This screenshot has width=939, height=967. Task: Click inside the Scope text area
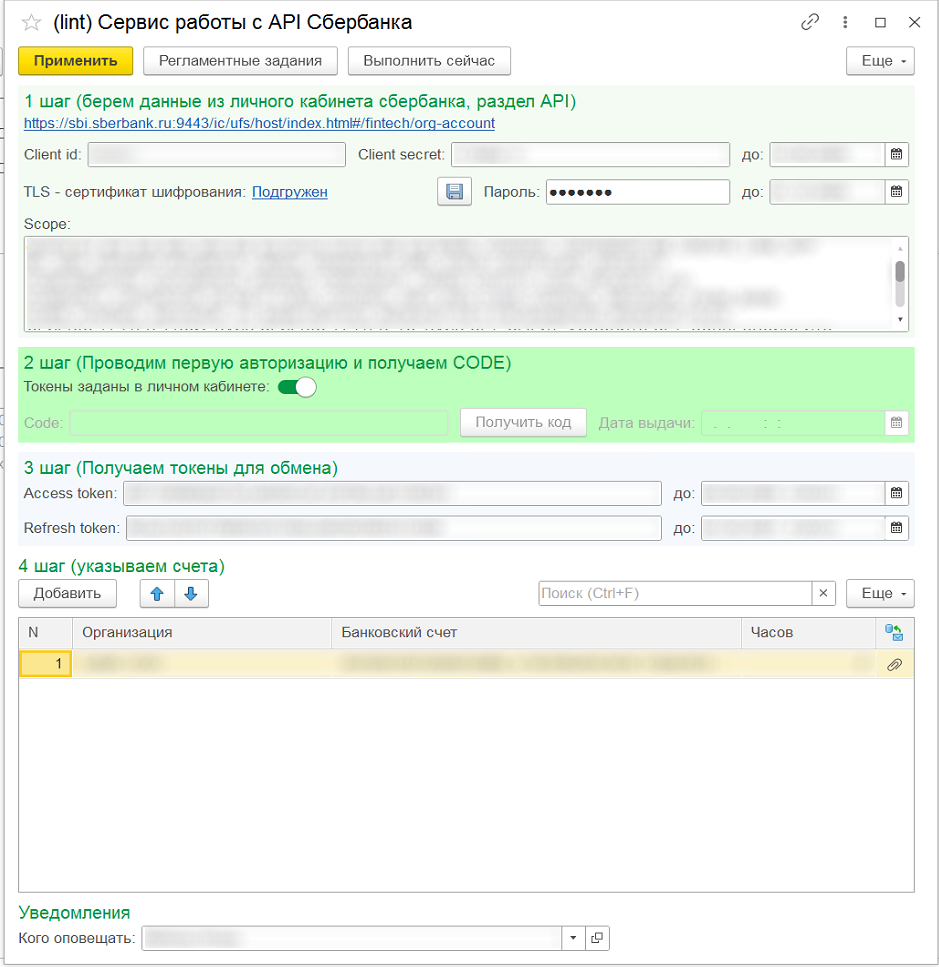(459, 284)
